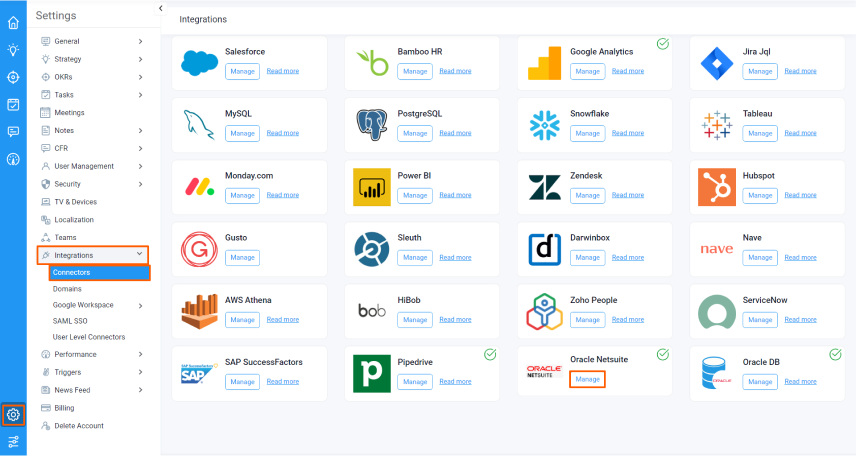Click the Zendesk logo
856x456 pixels.
click(544, 187)
